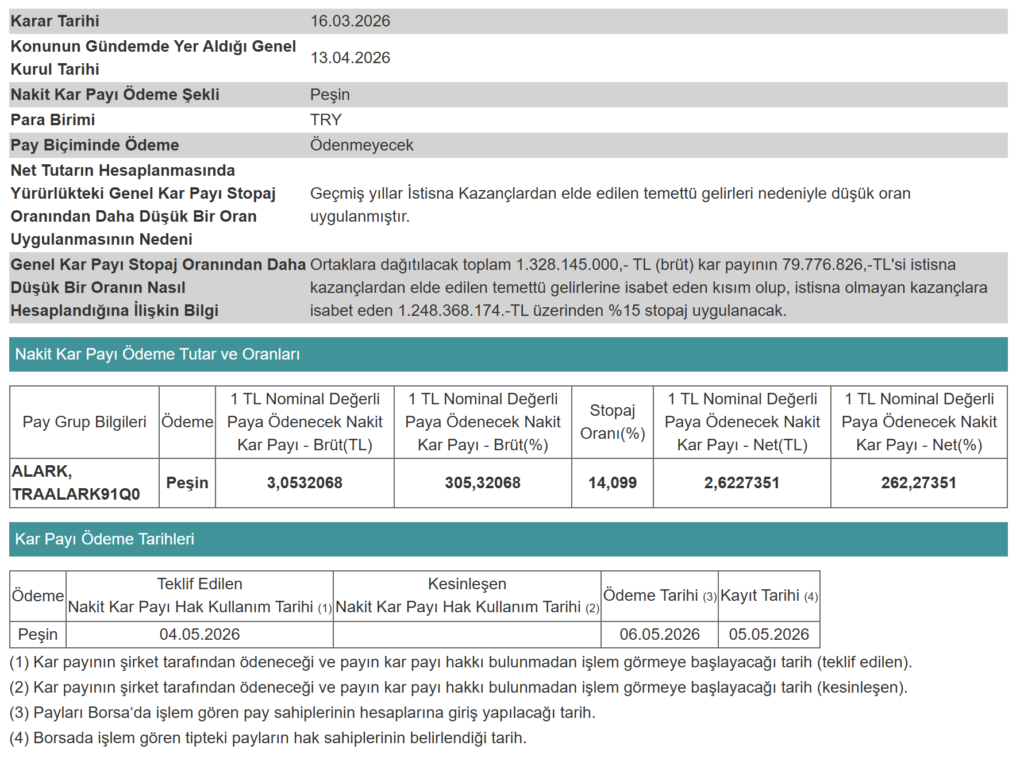Viewport: 1024px width, 761px height.
Task: Click the Karar Tarihi value 16.03.2026
Action: [350, 21]
